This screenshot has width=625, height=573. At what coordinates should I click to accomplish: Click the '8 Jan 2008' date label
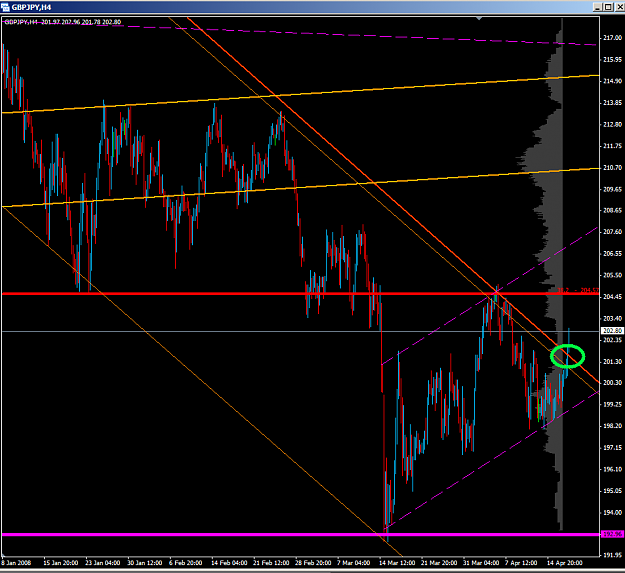tap(16, 563)
